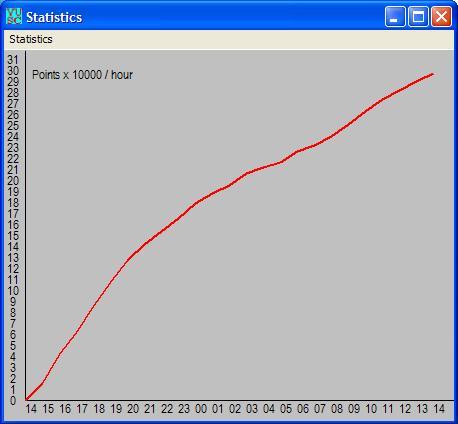Minimize the Statistics window
Image resolution: width=458 pixels, height=424 pixels.
395,16
